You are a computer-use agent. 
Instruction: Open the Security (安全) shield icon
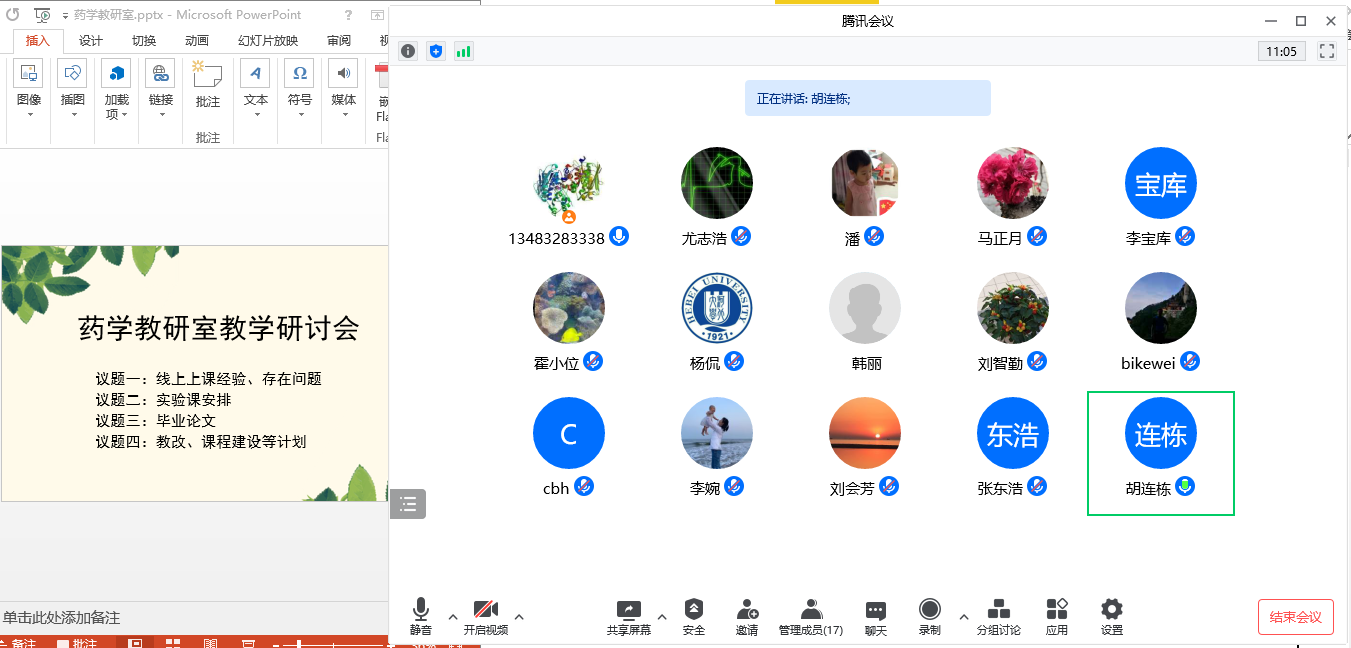pos(693,610)
